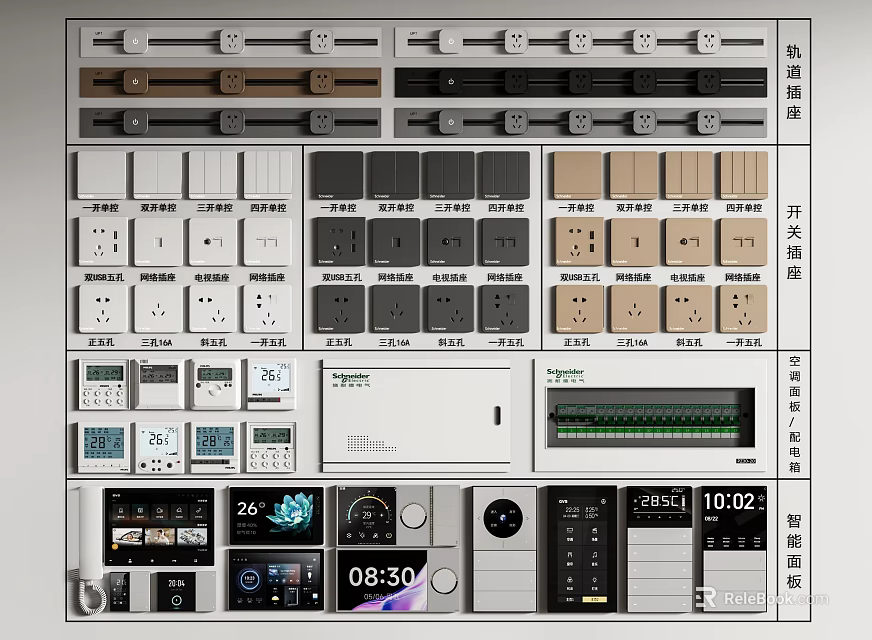Click the ReleBook.com watermark link
Viewport: 872px width, 640px height.
point(762,598)
